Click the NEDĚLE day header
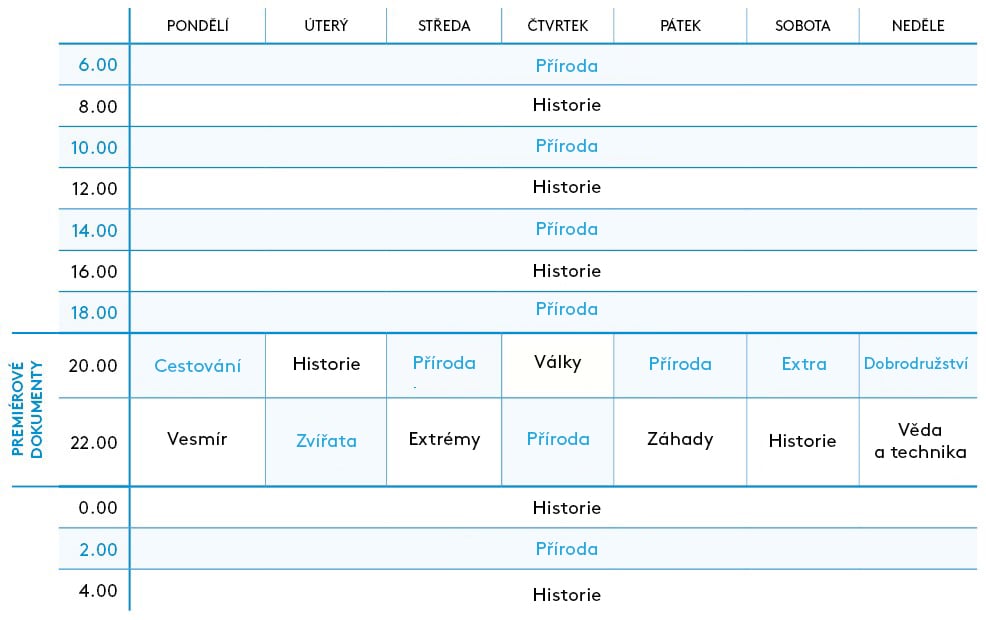Viewport: 986px width, 620px height. [x=918, y=26]
